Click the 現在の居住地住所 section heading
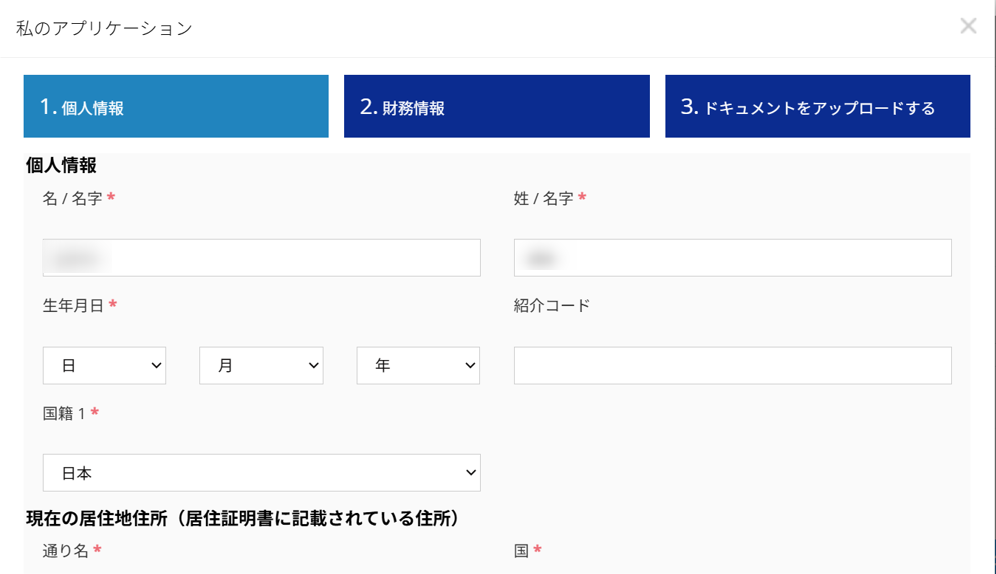Image resolution: width=996 pixels, height=574 pixels. click(242, 518)
